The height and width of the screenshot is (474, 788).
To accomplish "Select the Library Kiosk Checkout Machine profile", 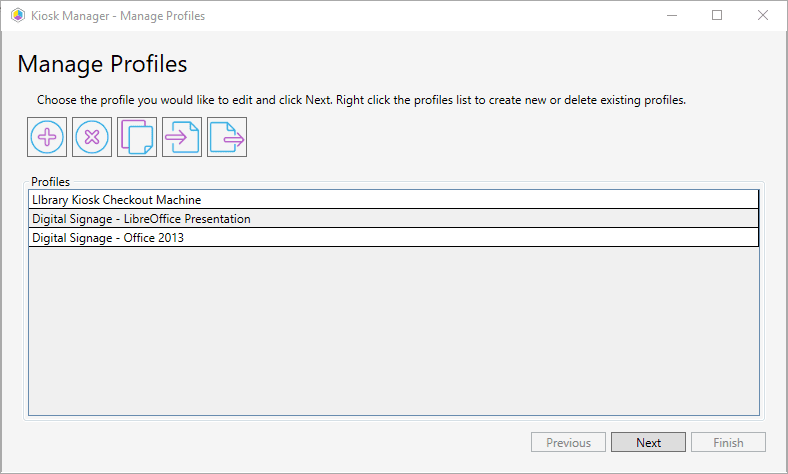I will (116, 200).
